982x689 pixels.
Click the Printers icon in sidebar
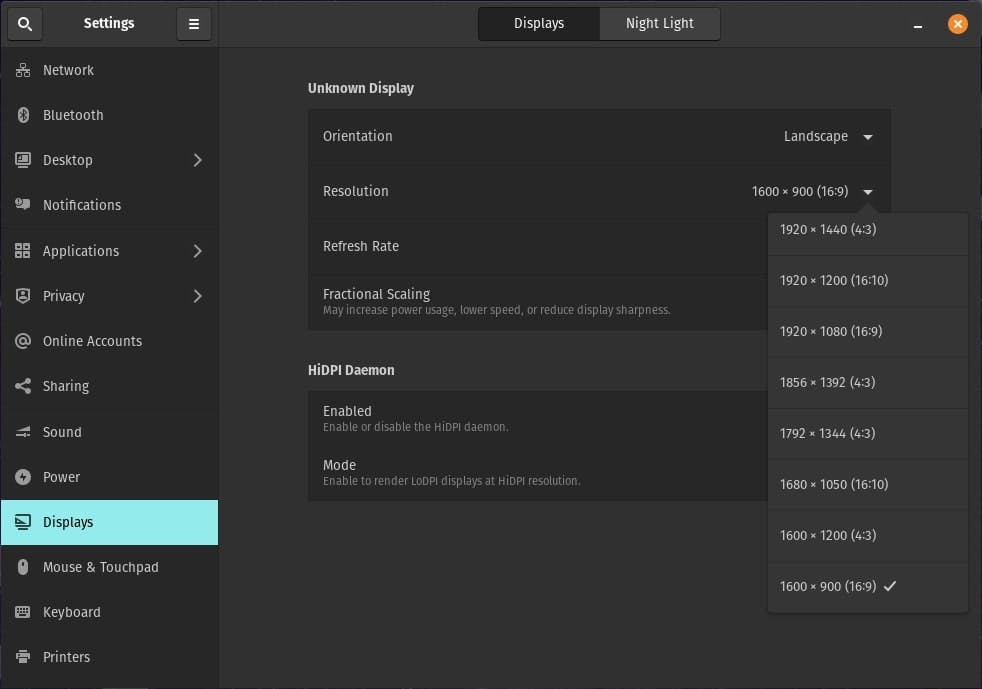pyautogui.click(x=23, y=657)
